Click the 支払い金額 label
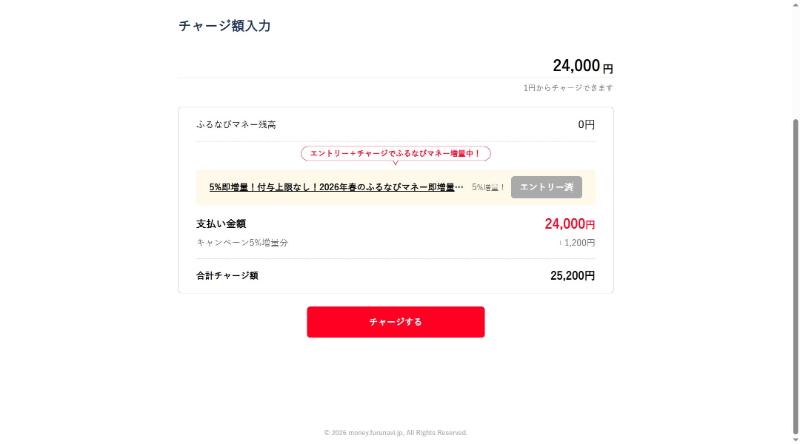This screenshot has width=800, height=444. click(221, 224)
